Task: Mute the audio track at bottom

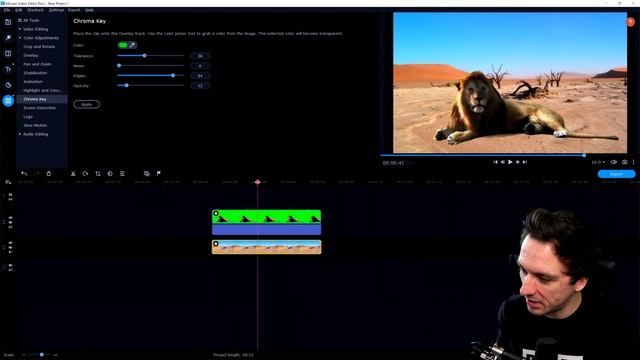Action: (10, 265)
